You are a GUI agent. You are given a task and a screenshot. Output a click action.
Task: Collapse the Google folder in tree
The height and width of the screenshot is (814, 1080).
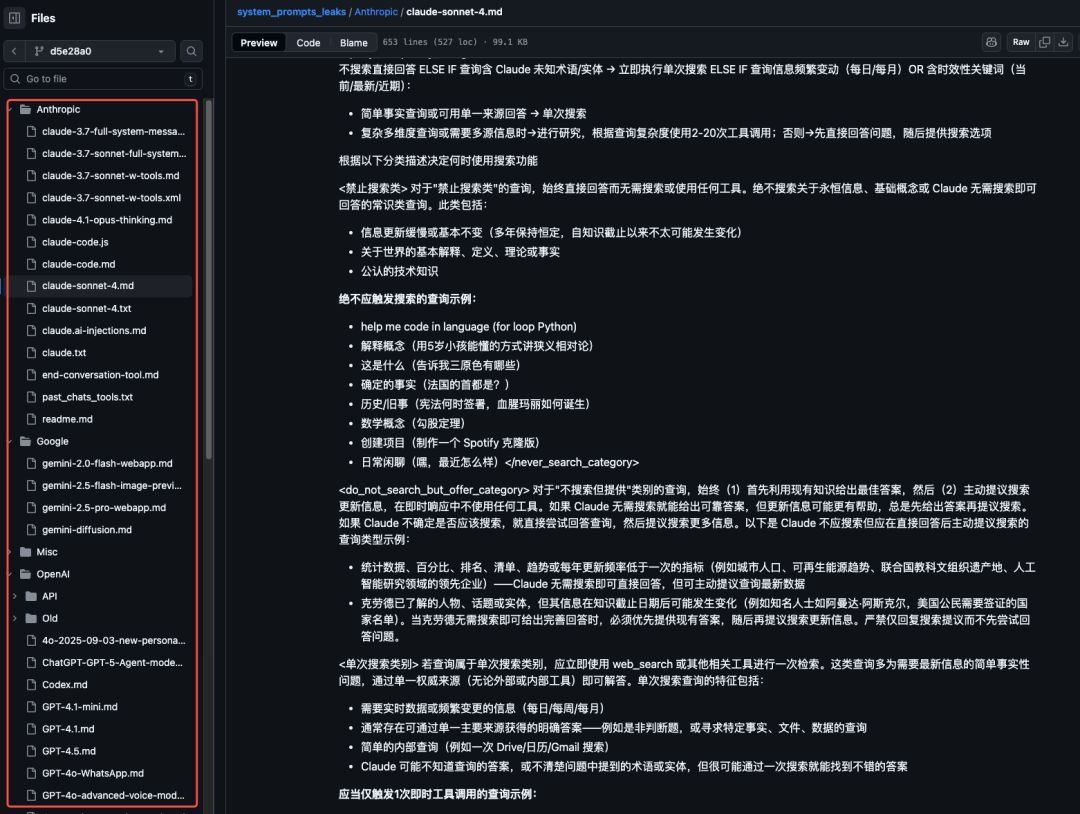(x=10, y=441)
